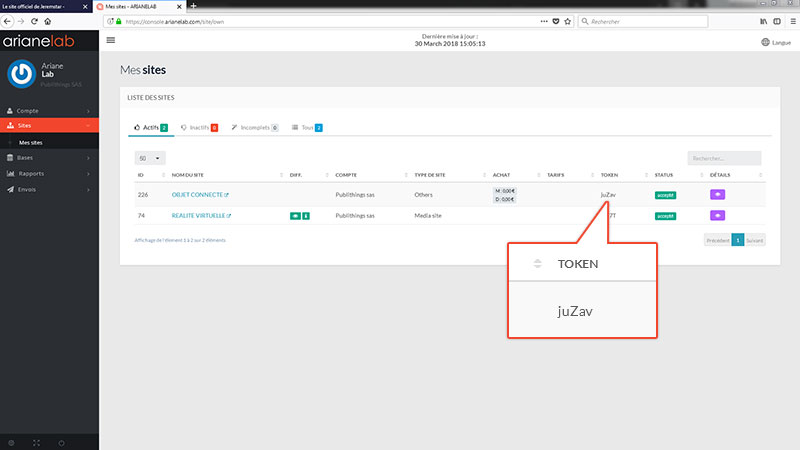Image resolution: width=800 pixels, height=450 pixels.
Task: Click the browser forward arrow
Action: pos(21,21)
